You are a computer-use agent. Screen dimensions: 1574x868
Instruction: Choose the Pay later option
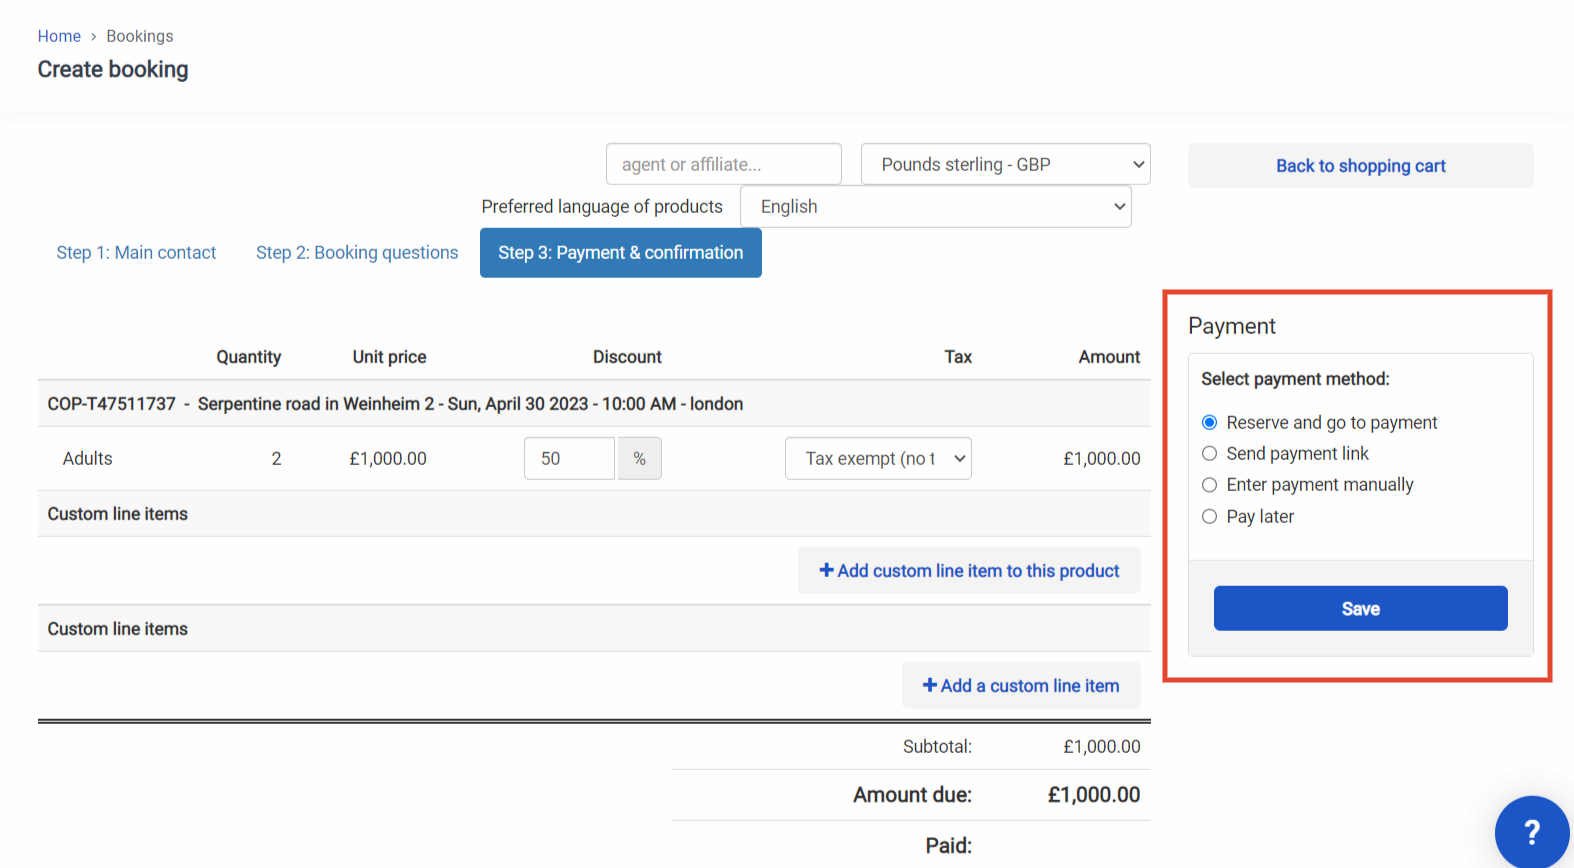tap(1209, 516)
